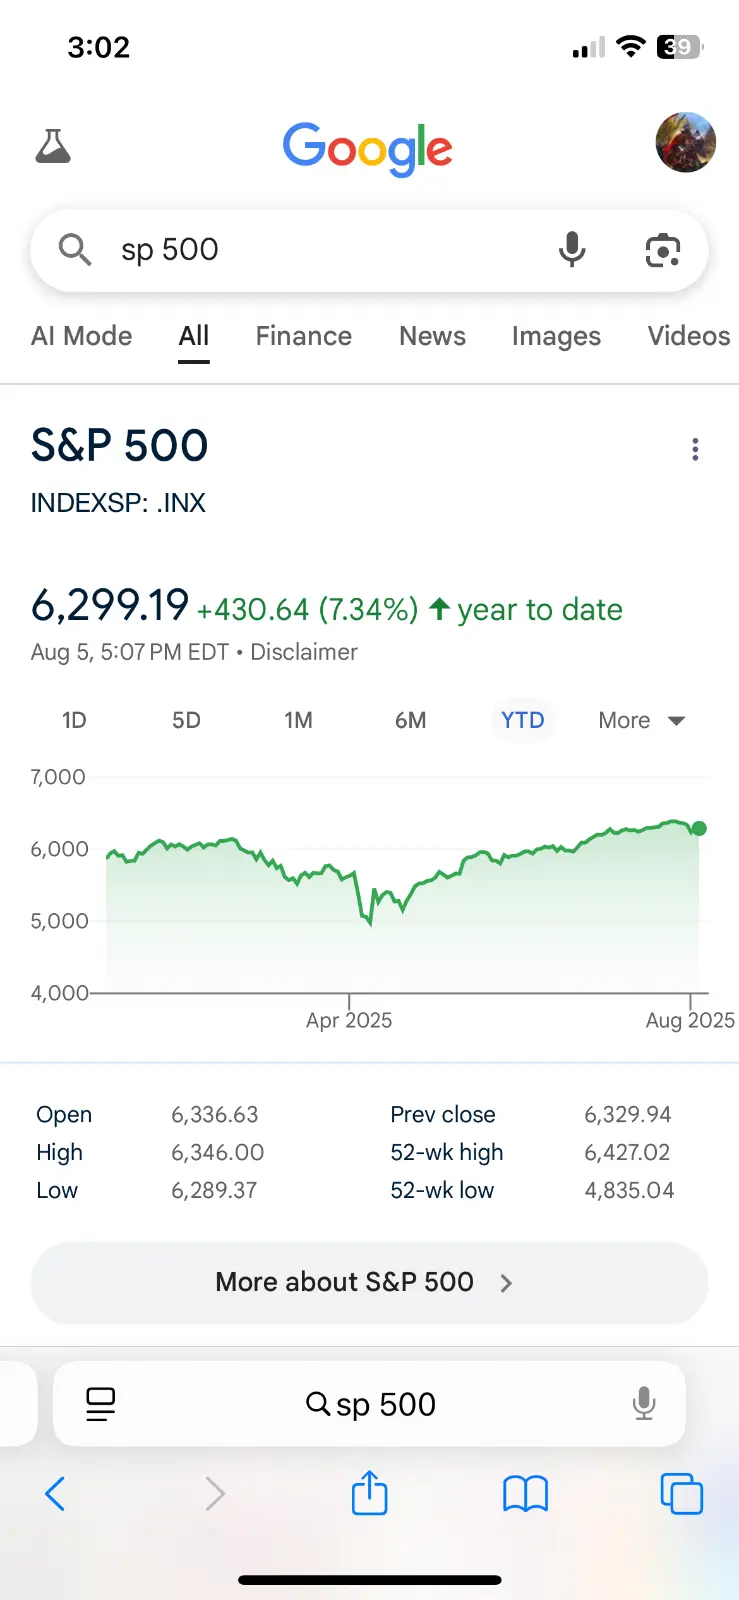Tap the voice search microphone in search box

(572, 250)
